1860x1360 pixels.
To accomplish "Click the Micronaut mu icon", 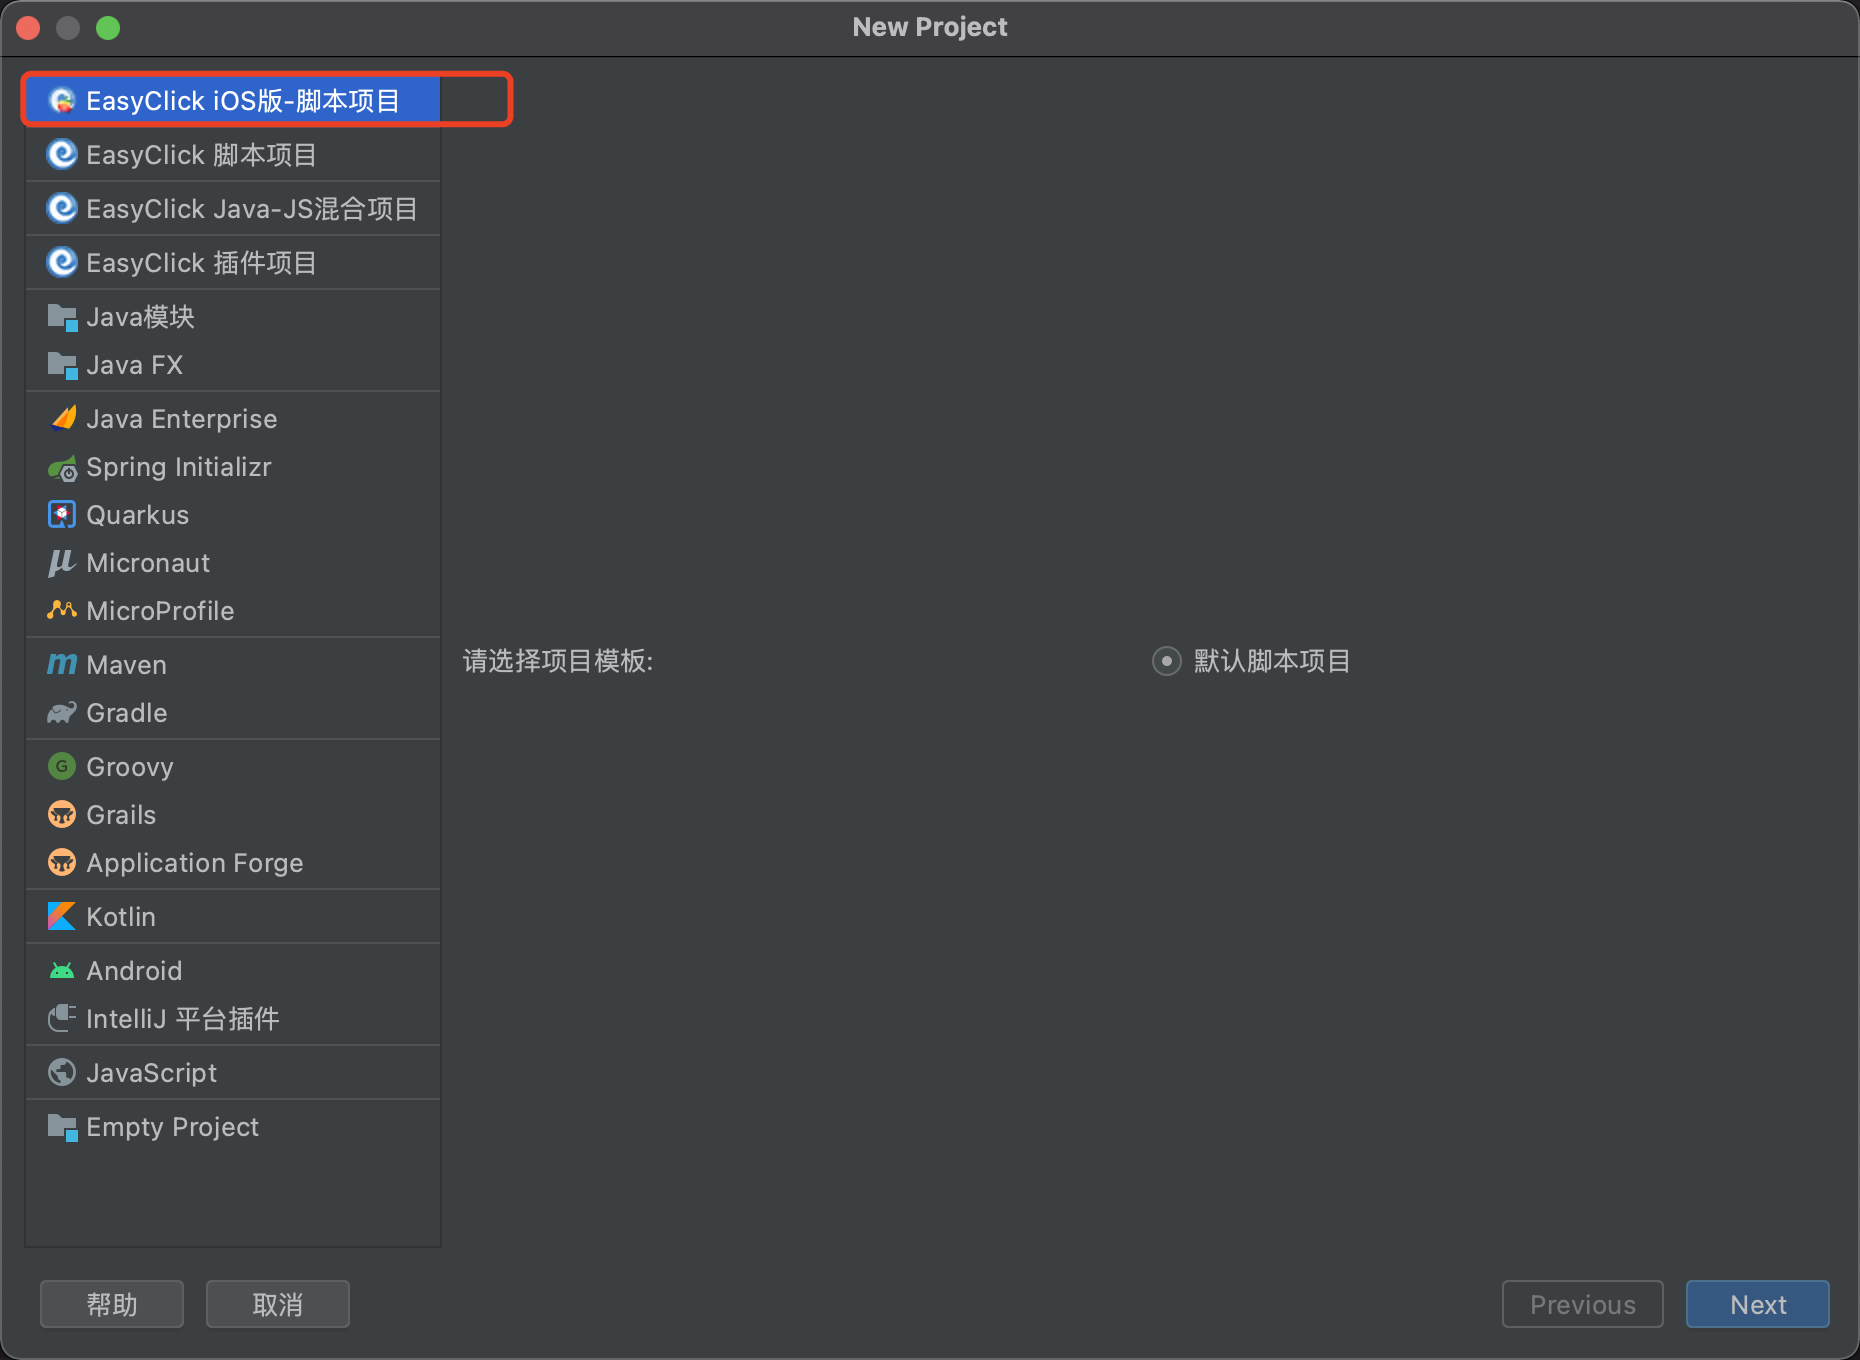I will coord(62,562).
